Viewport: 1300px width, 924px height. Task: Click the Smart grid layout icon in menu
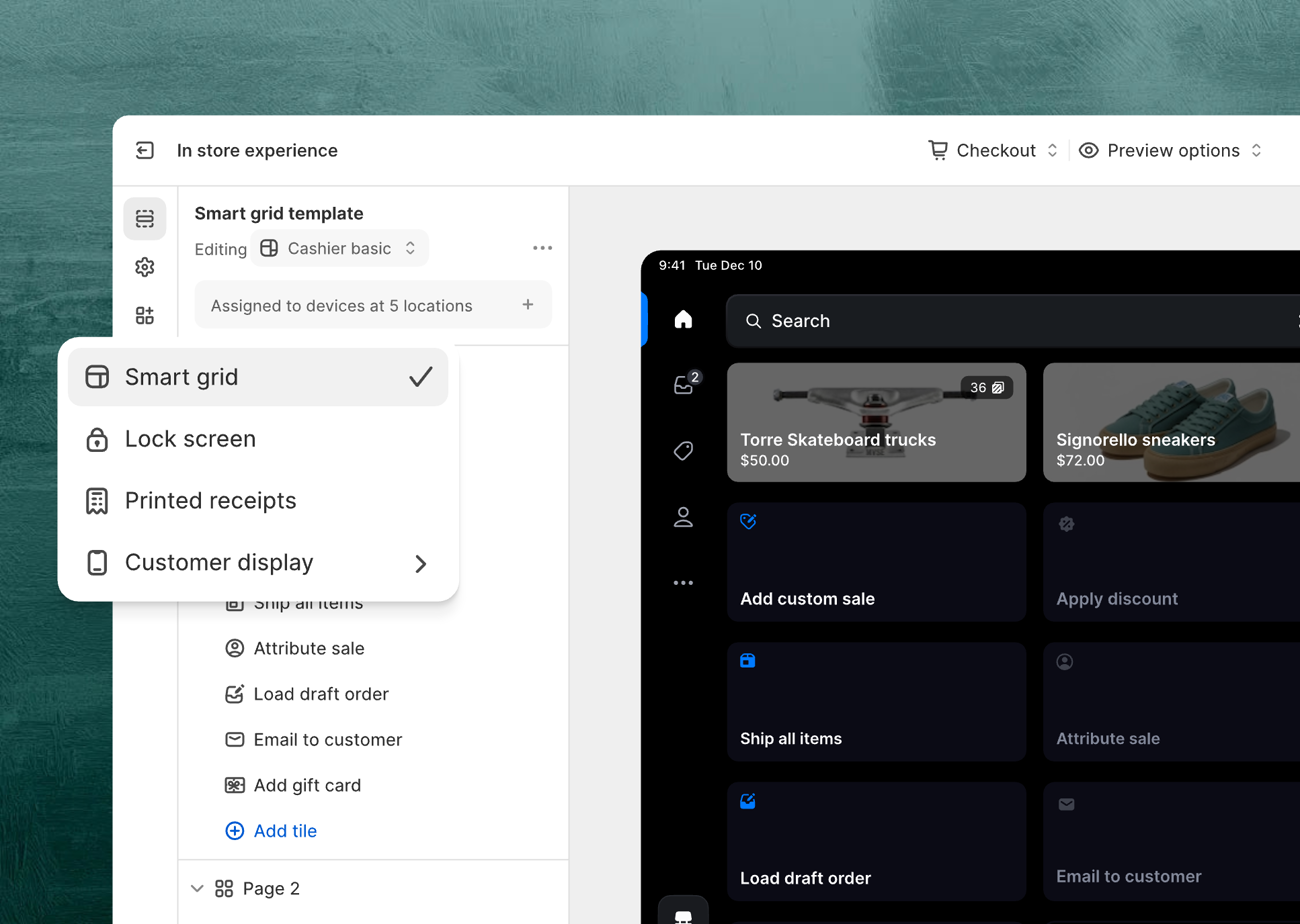point(97,377)
